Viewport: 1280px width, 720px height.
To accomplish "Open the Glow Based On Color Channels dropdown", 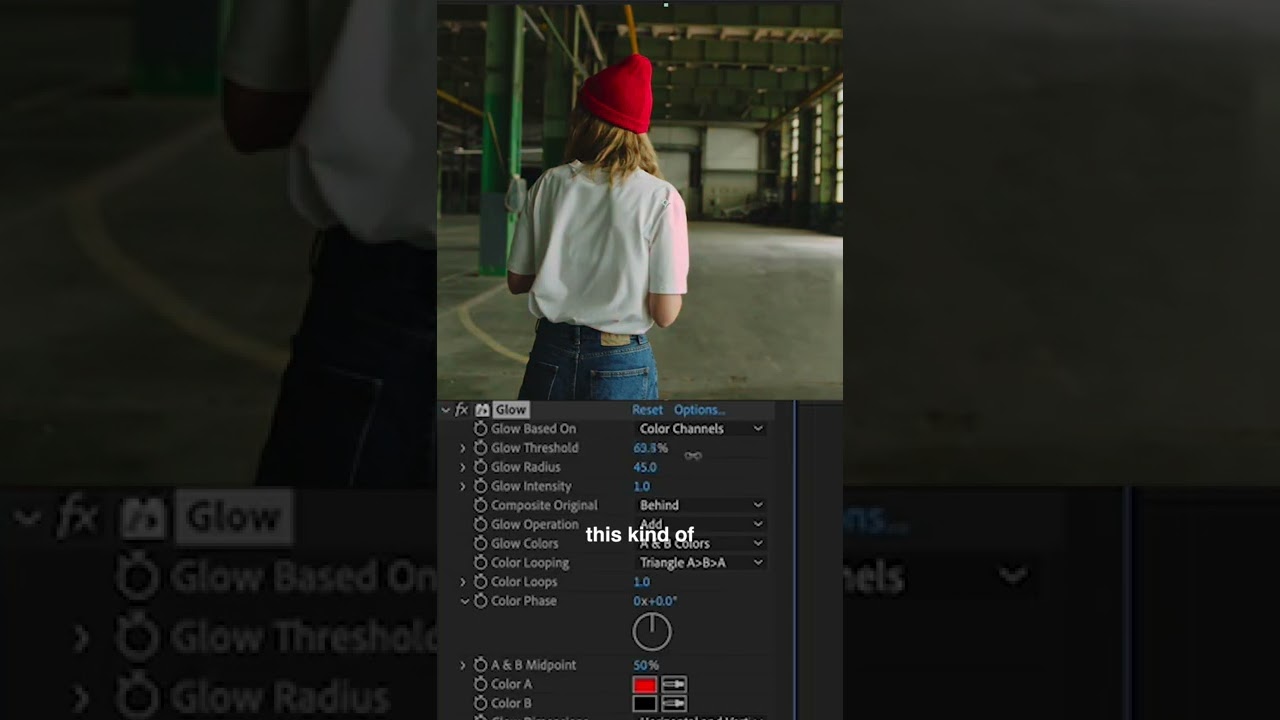I will tap(701, 429).
